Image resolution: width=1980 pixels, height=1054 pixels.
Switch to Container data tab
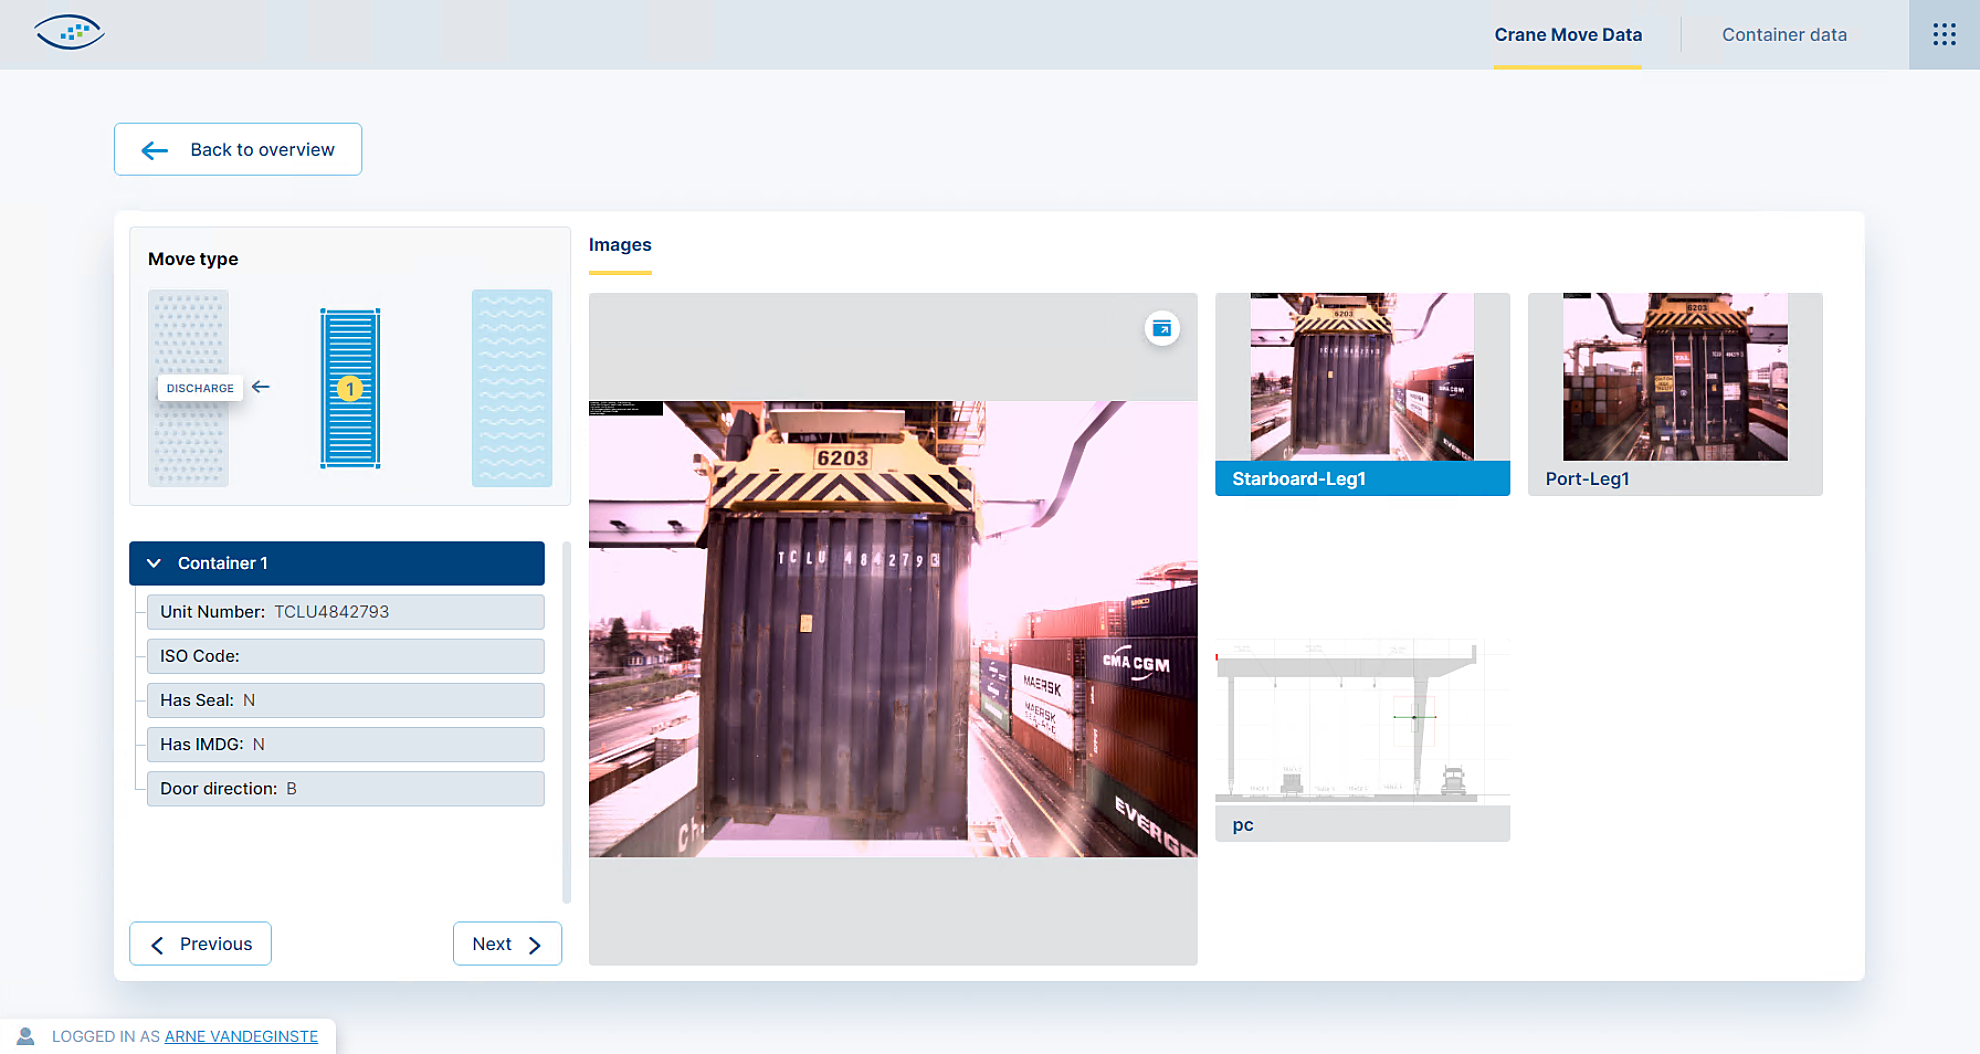pyautogui.click(x=1783, y=35)
